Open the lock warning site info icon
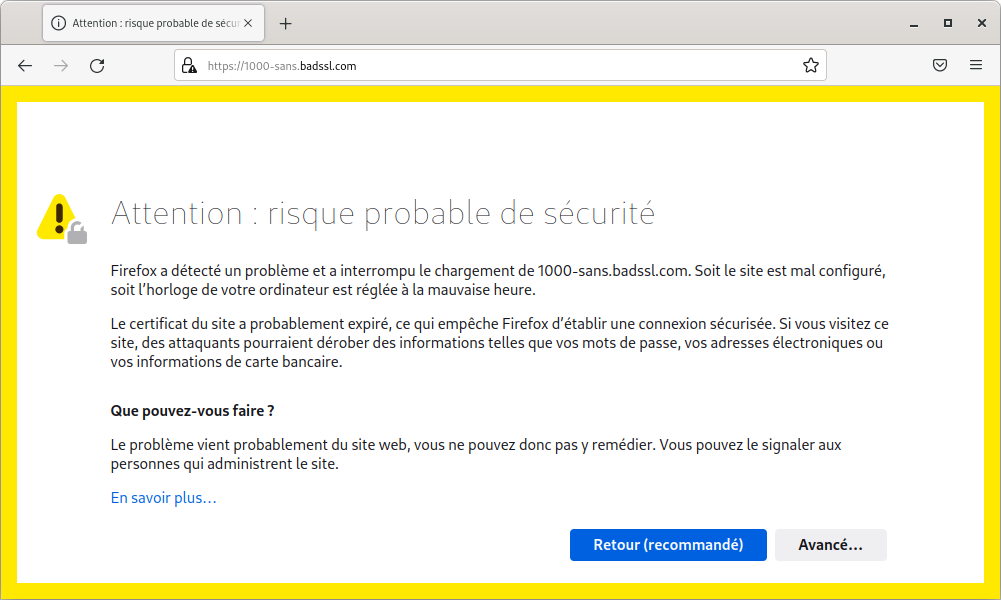The image size is (1001, 600). tap(189, 66)
